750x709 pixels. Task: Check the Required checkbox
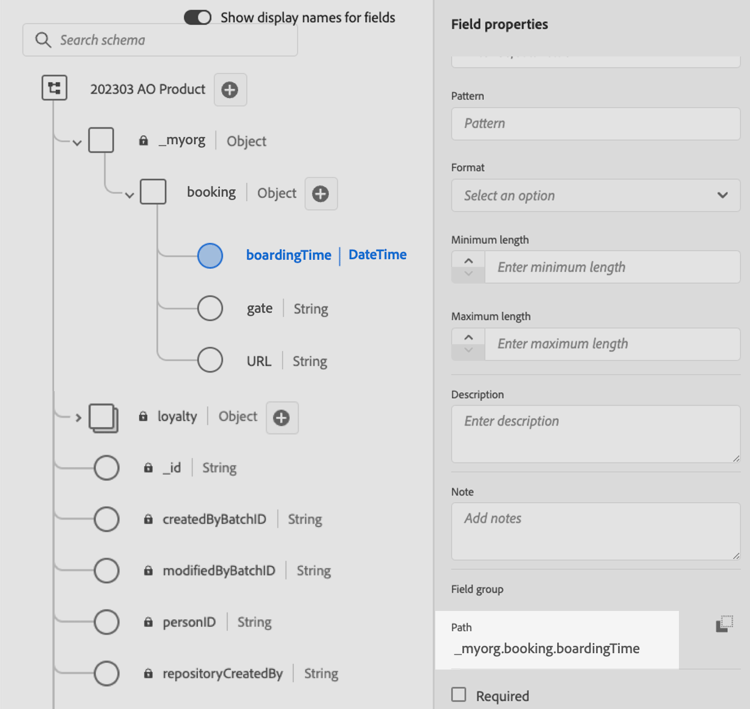tap(459, 695)
